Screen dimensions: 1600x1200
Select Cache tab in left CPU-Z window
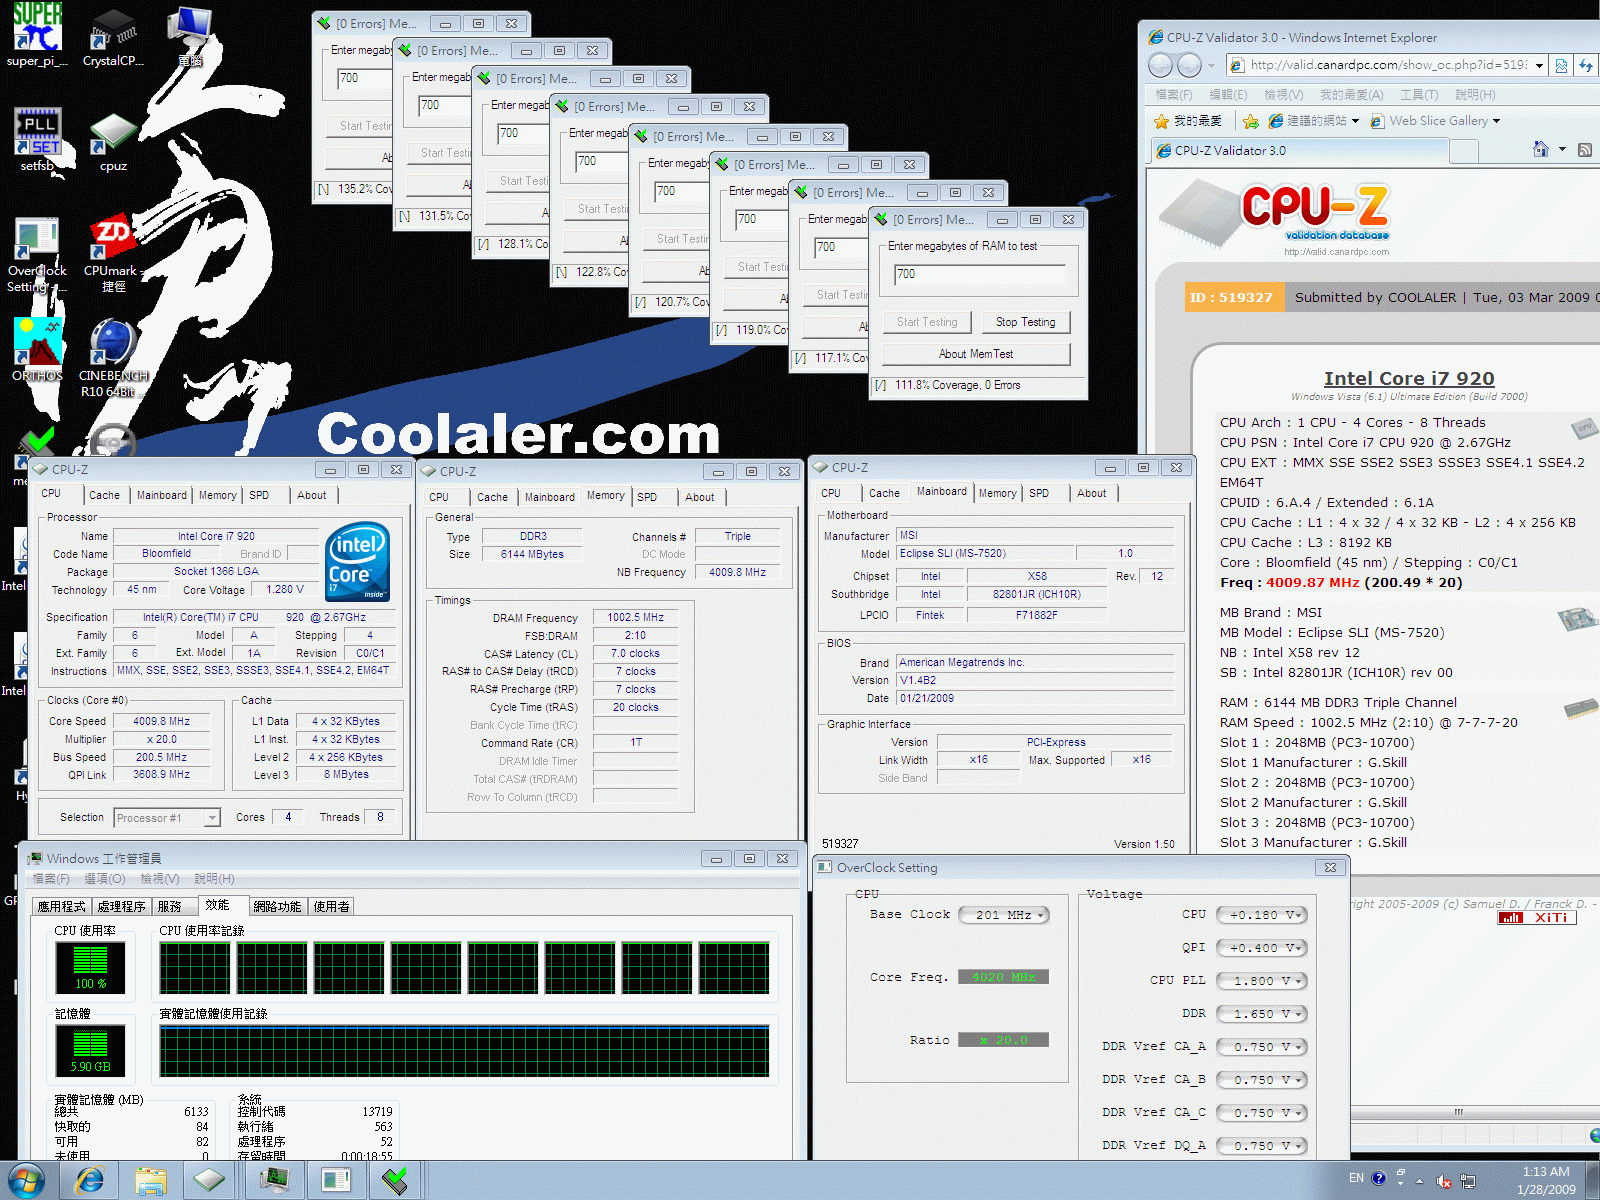click(x=104, y=495)
